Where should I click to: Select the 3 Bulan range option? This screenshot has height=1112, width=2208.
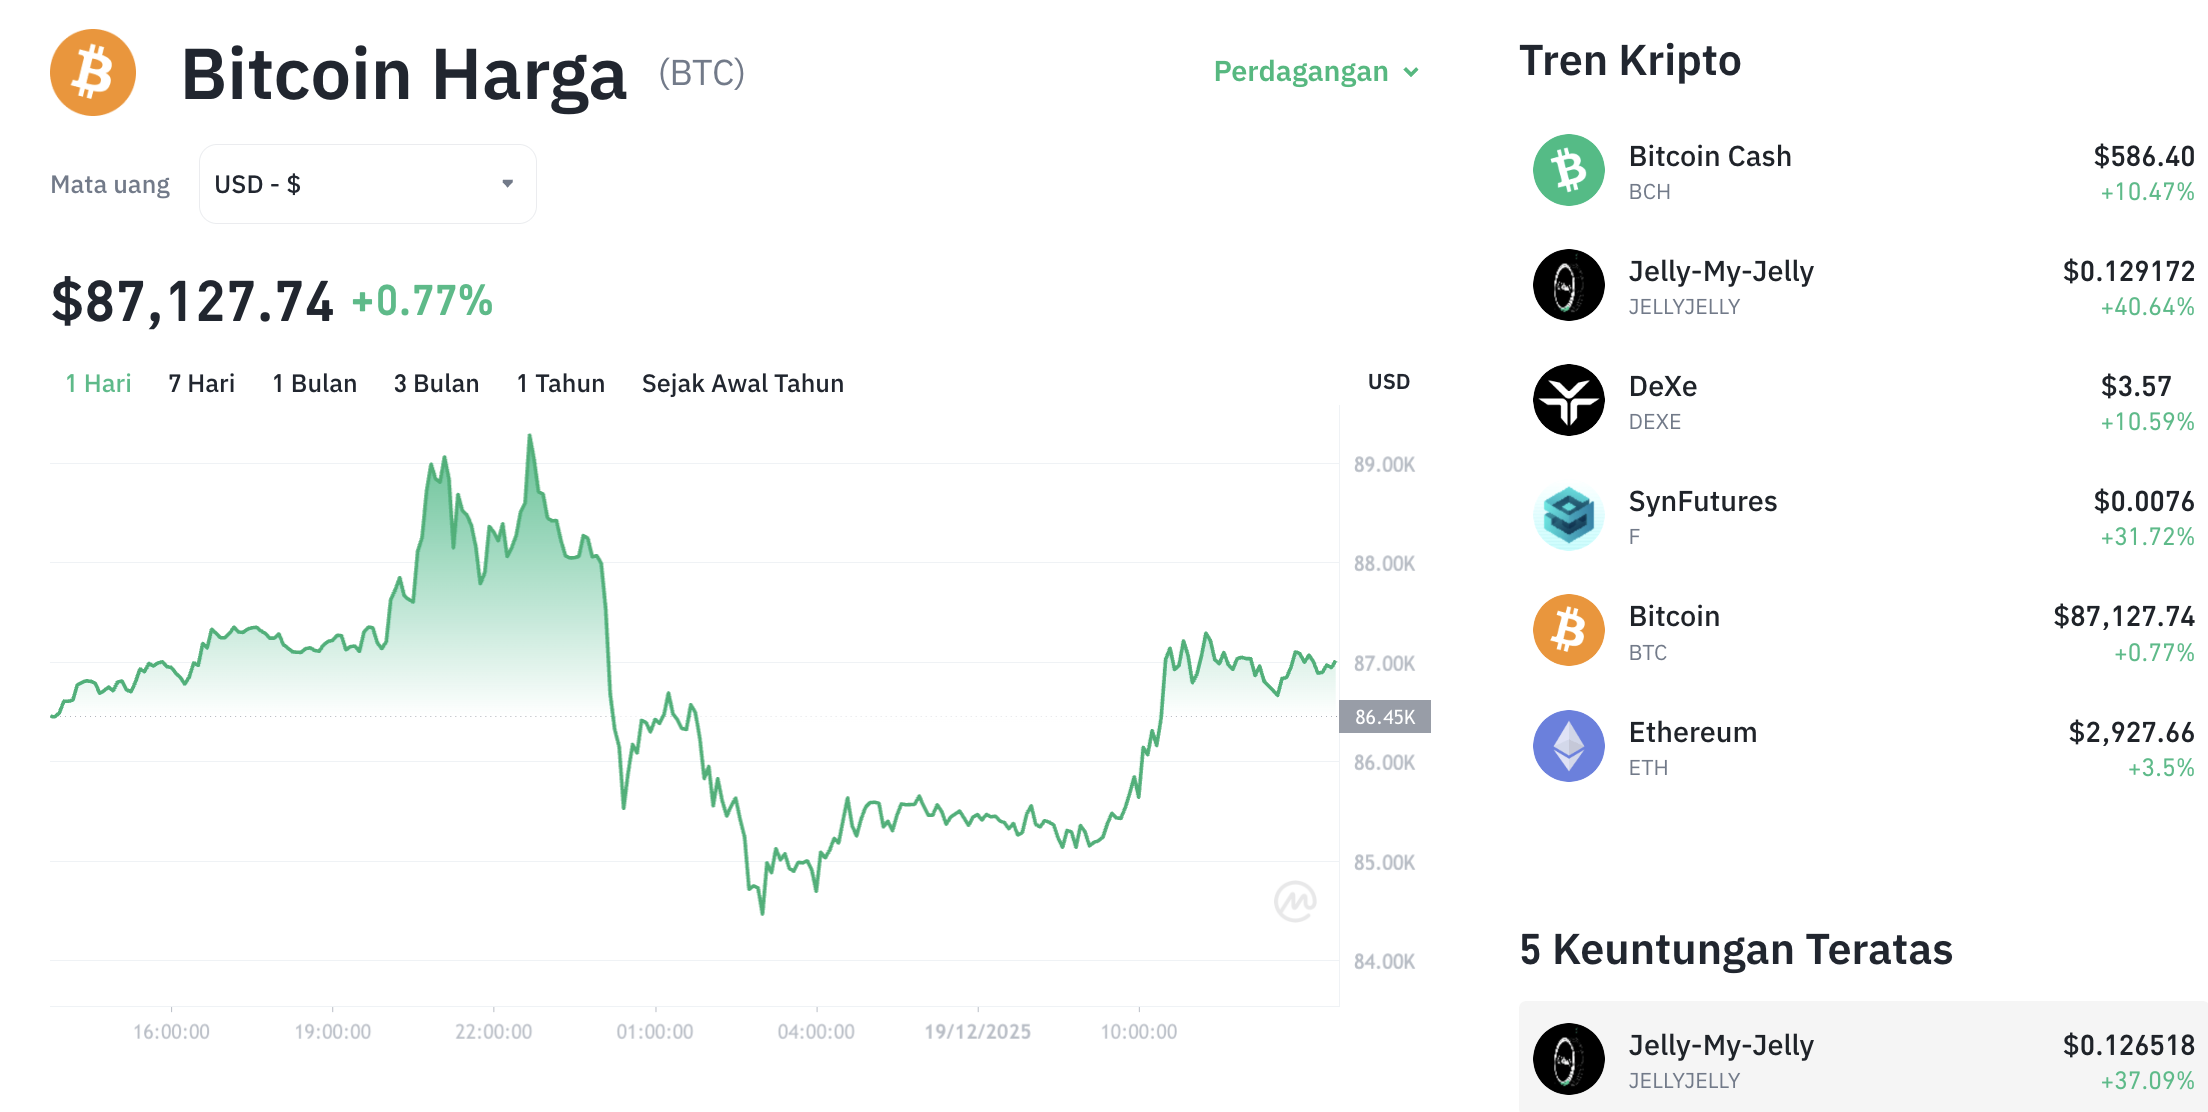tap(436, 383)
